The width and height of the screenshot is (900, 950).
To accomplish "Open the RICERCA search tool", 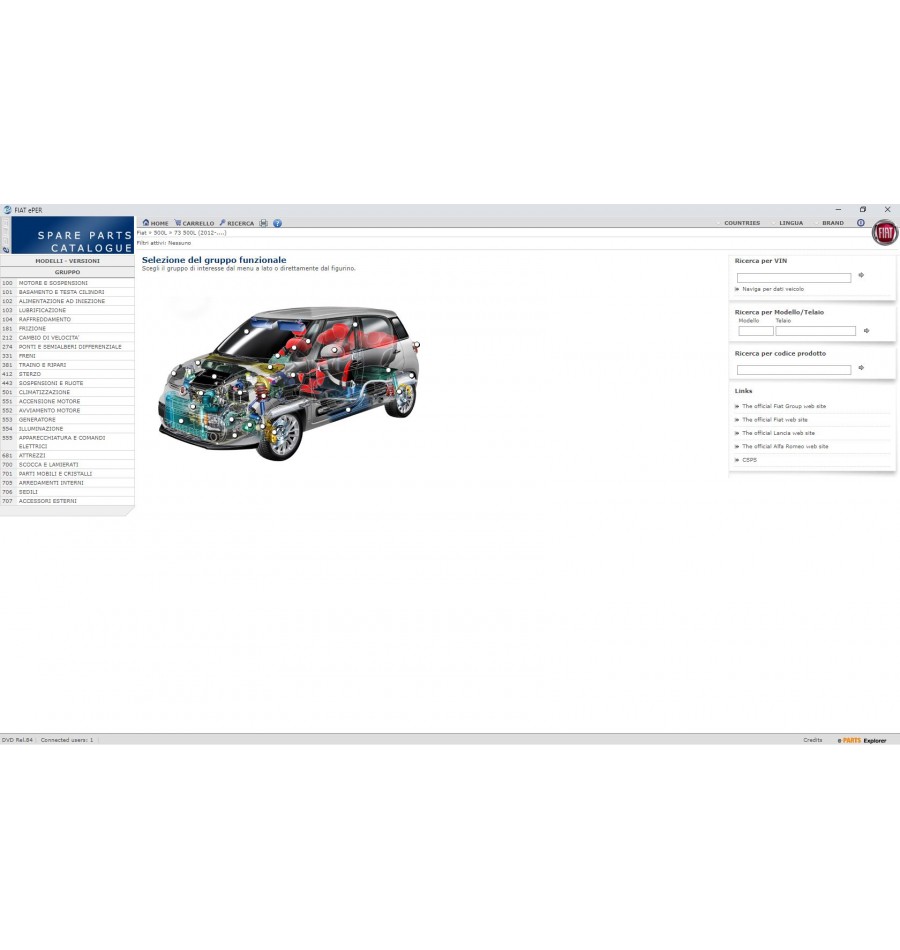I will 236,223.
